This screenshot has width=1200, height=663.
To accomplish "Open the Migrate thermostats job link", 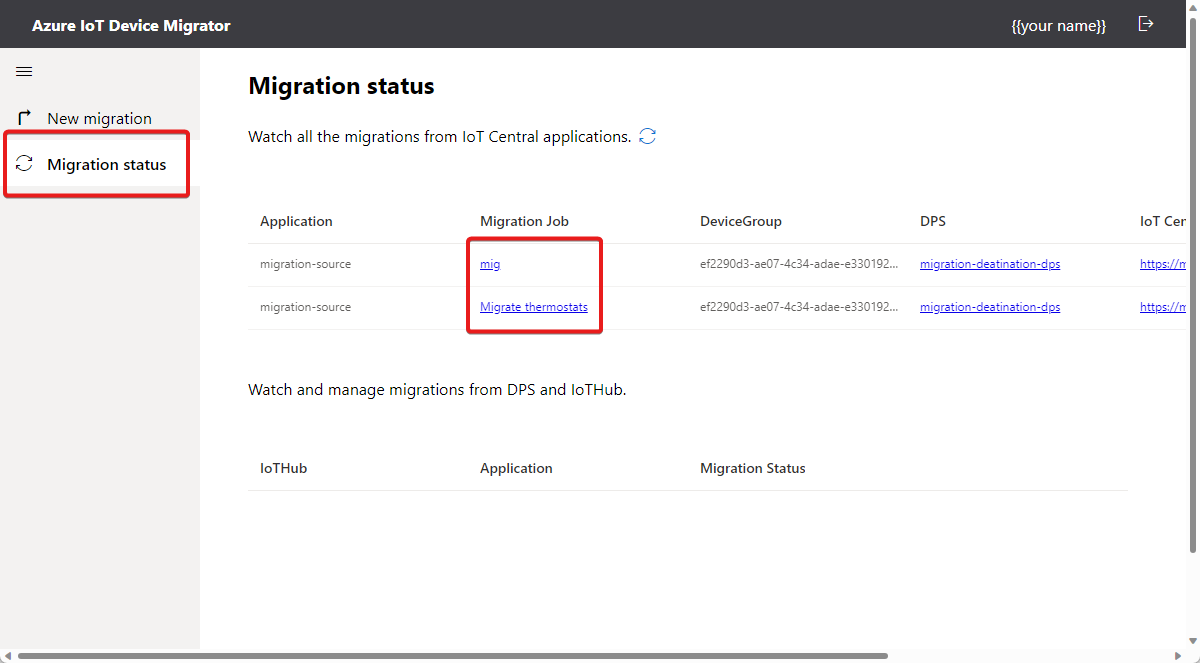I will [533, 307].
